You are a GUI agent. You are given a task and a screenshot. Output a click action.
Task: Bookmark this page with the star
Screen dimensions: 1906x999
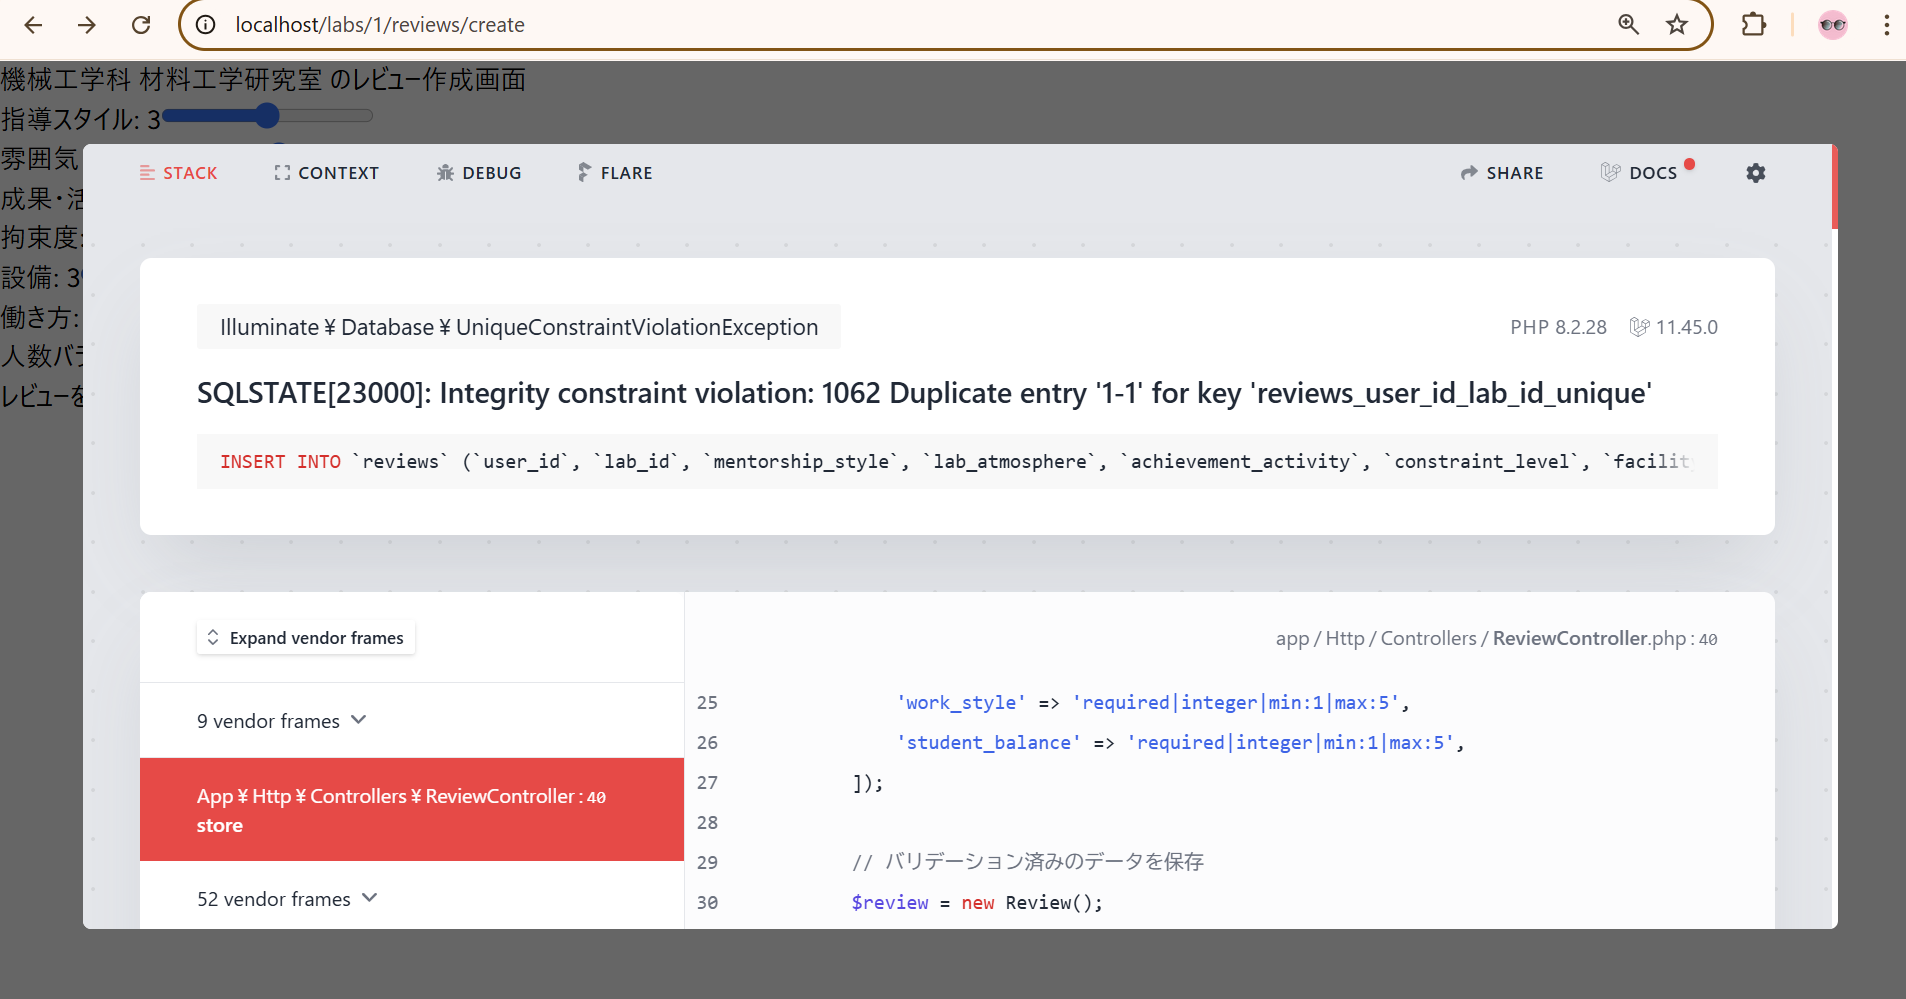click(x=1677, y=25)
